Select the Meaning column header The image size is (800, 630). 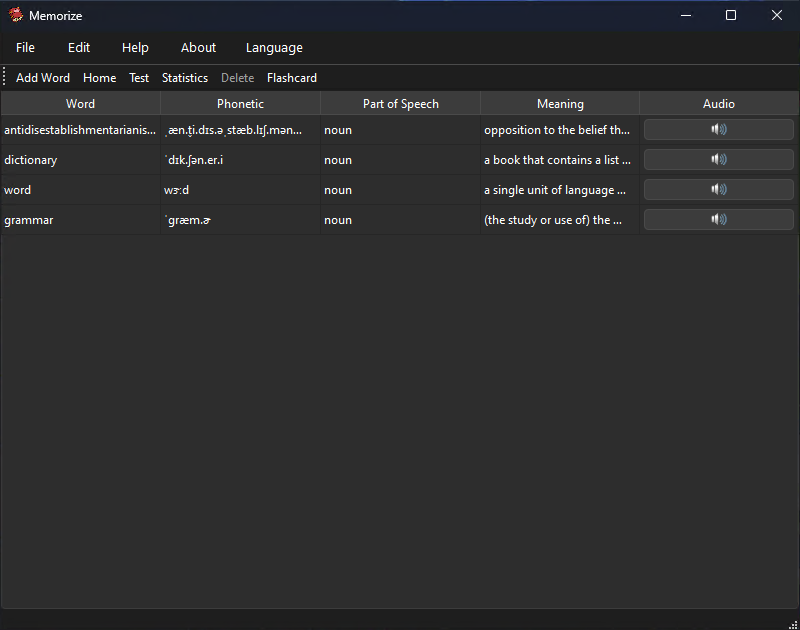point(560,104)
